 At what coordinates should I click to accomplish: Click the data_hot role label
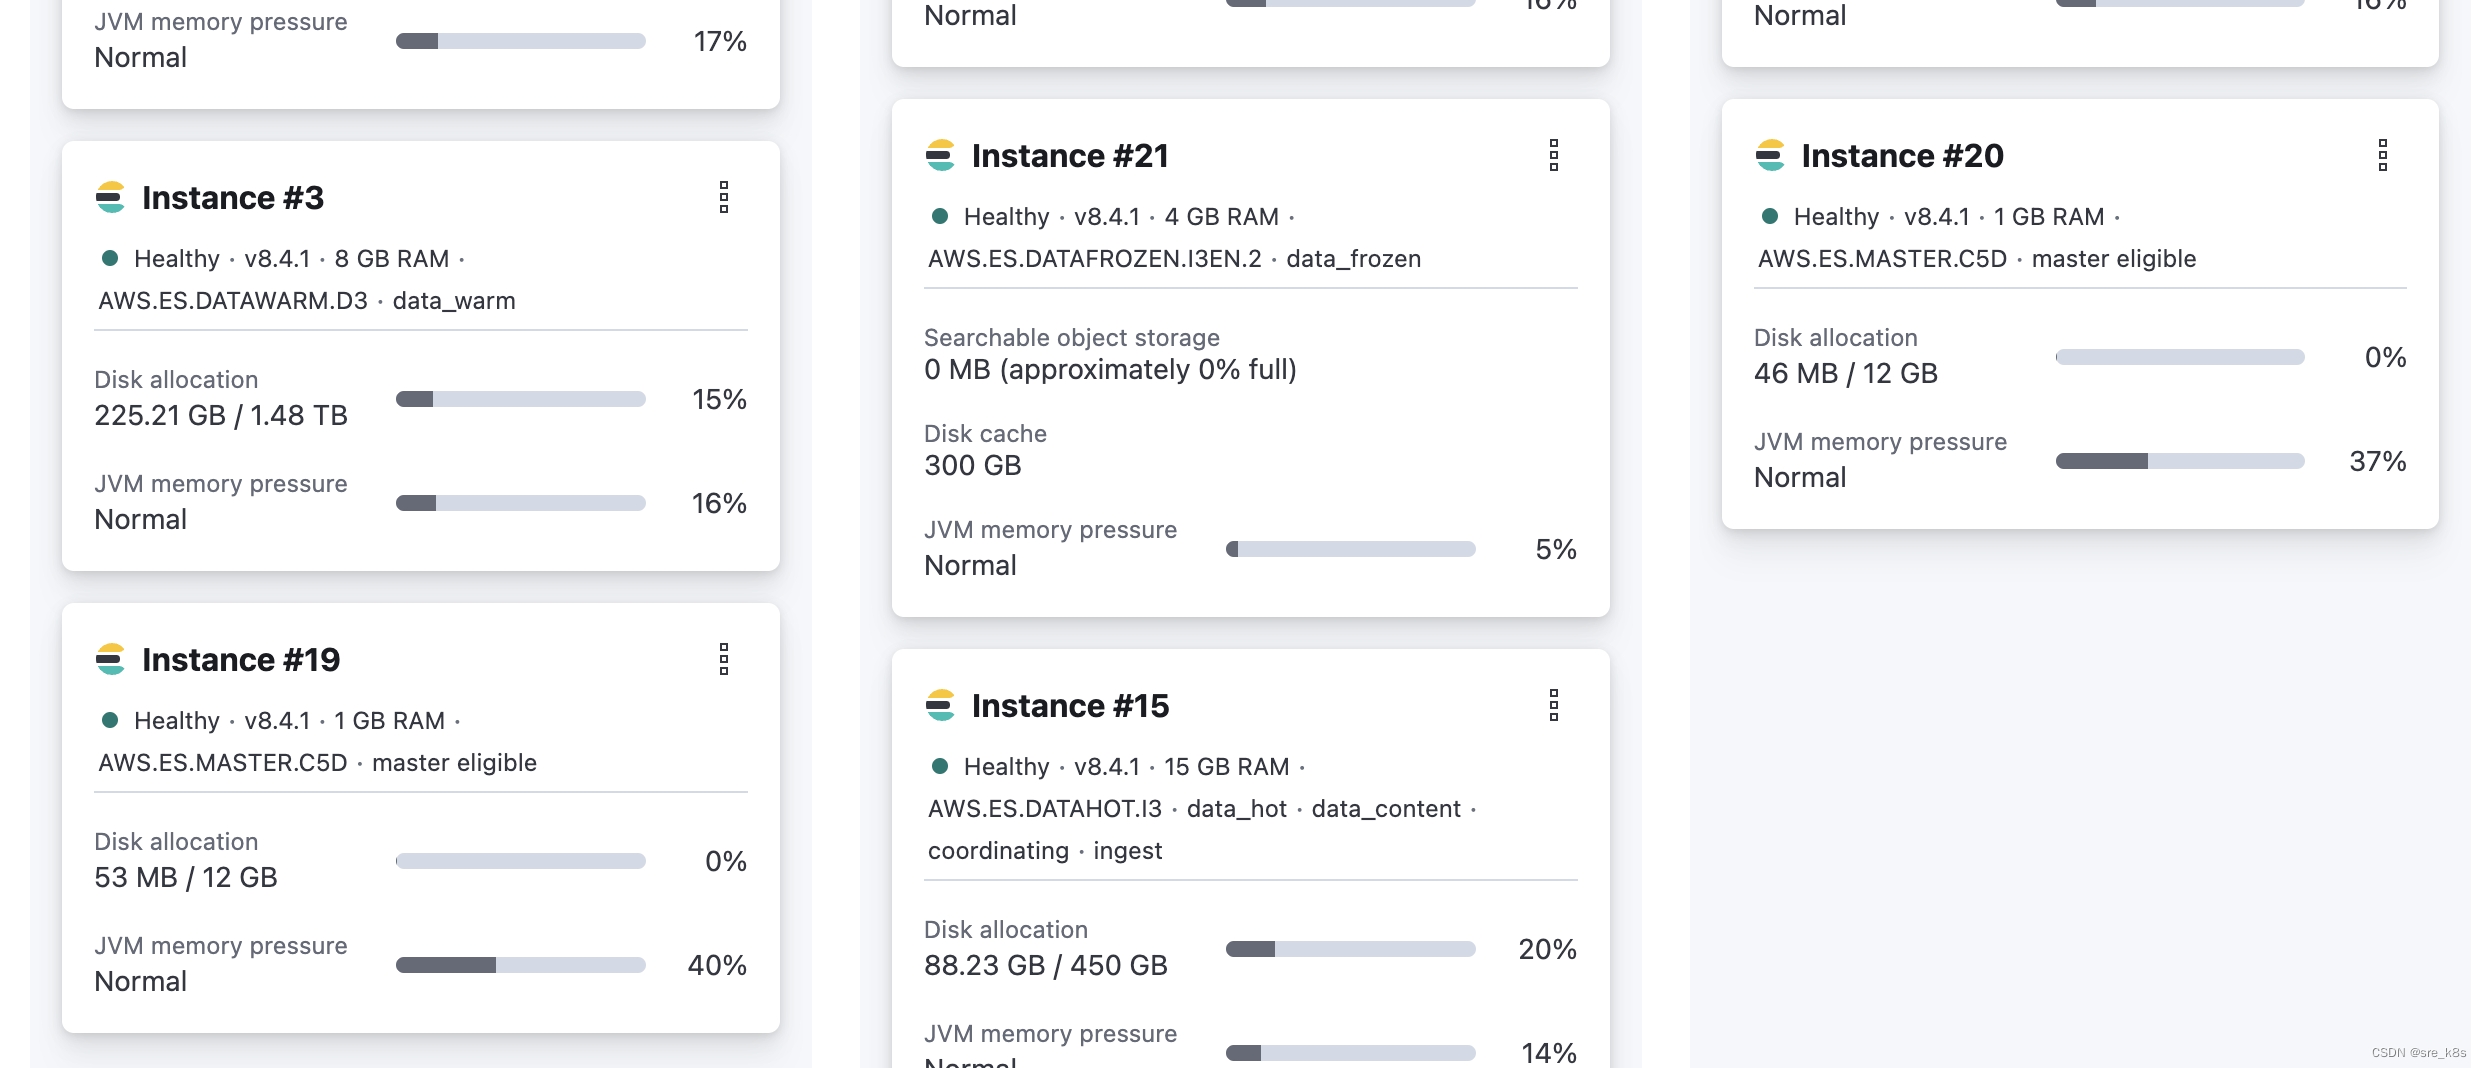[x=1237, y=809]
